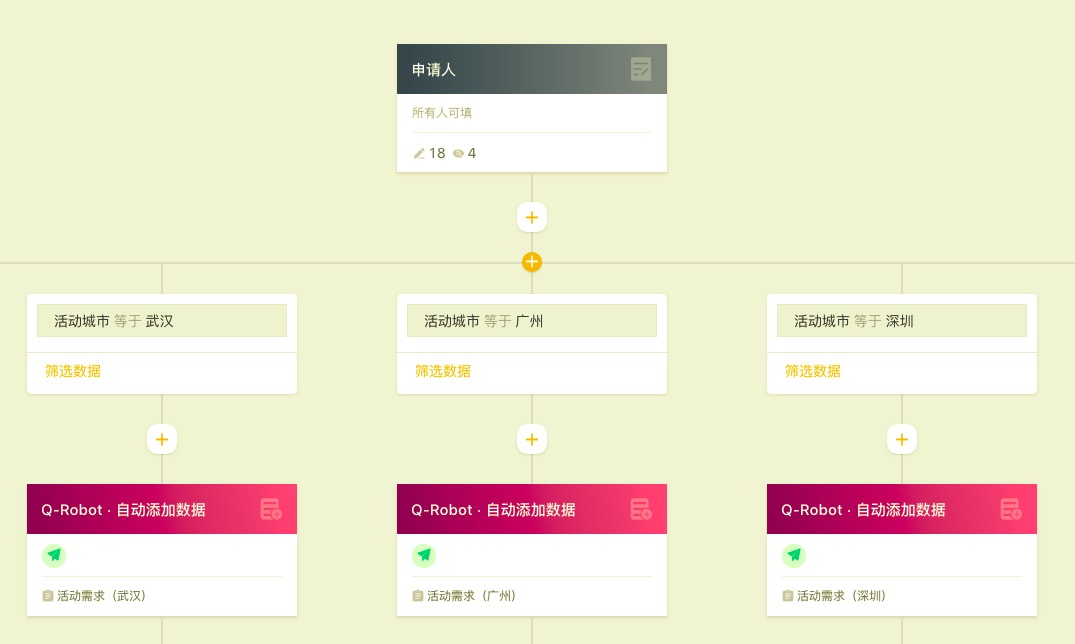Click the hidden fields eye count on 申请人

(x=465, y=153)
